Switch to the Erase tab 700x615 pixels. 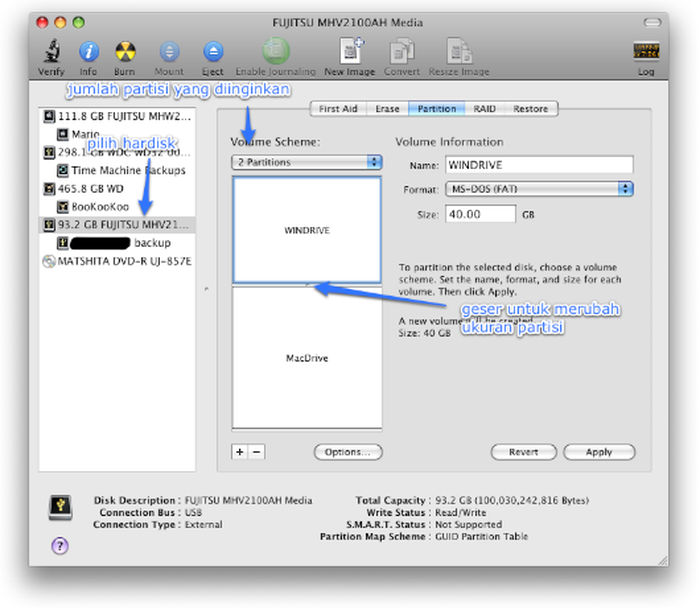tap(387, 109)
